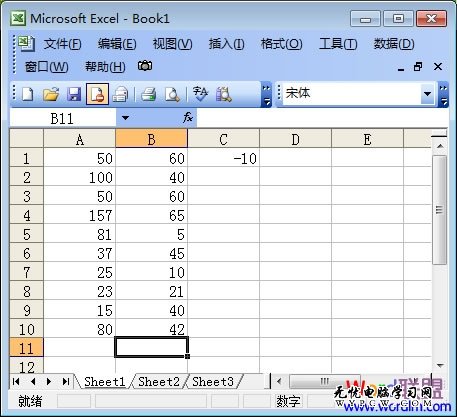Screen dimensions: 457x417
Task: Select cell B5 containing 5
Action: coord(151,234)
